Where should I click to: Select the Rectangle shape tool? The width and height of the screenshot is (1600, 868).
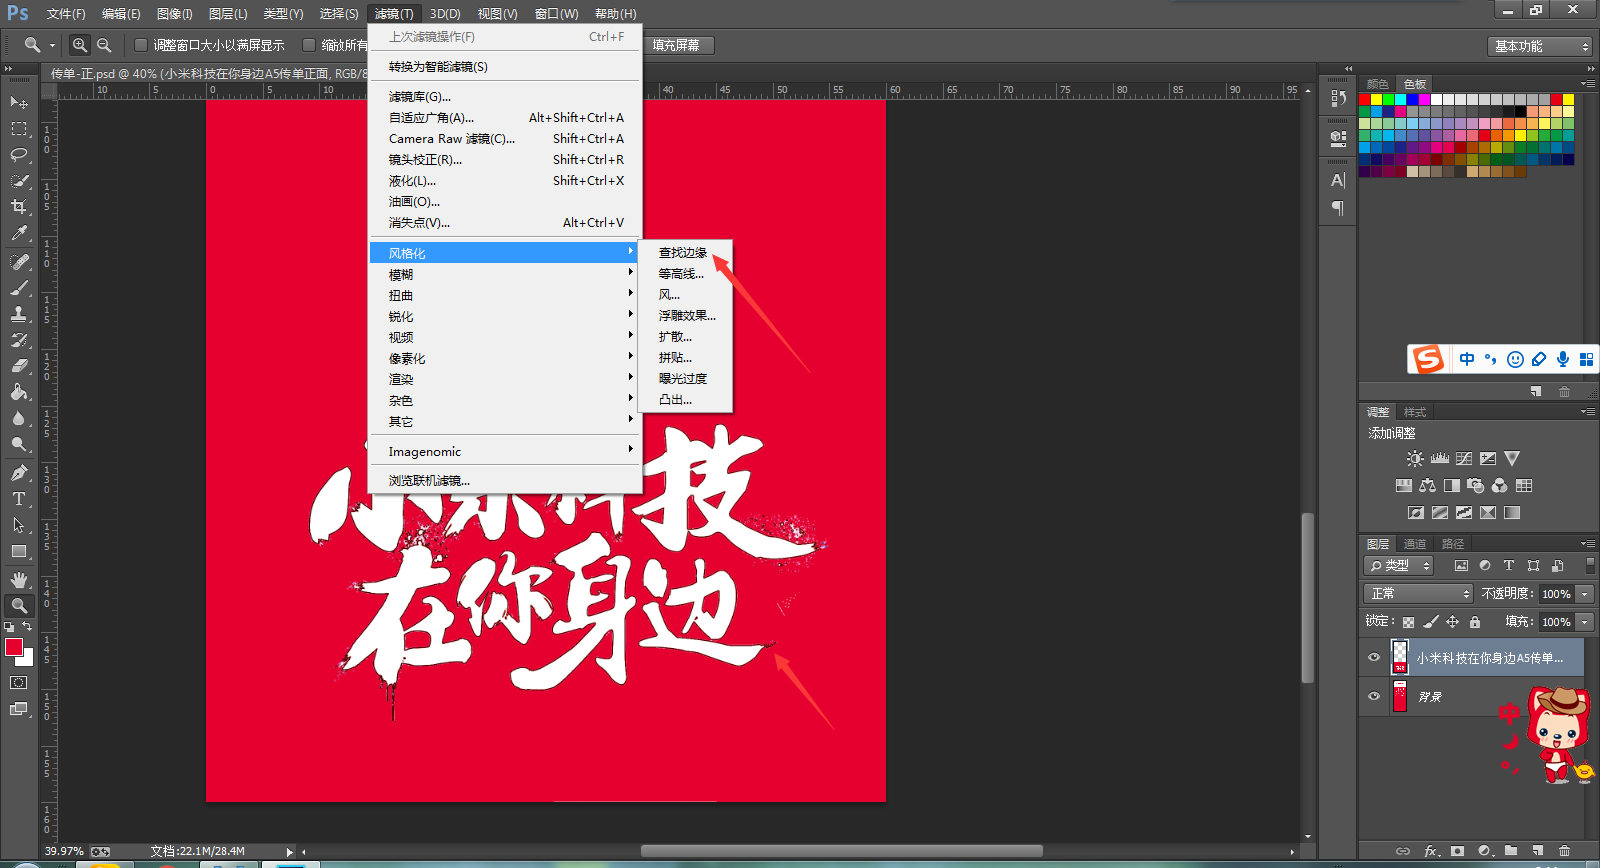coord(18,551)
